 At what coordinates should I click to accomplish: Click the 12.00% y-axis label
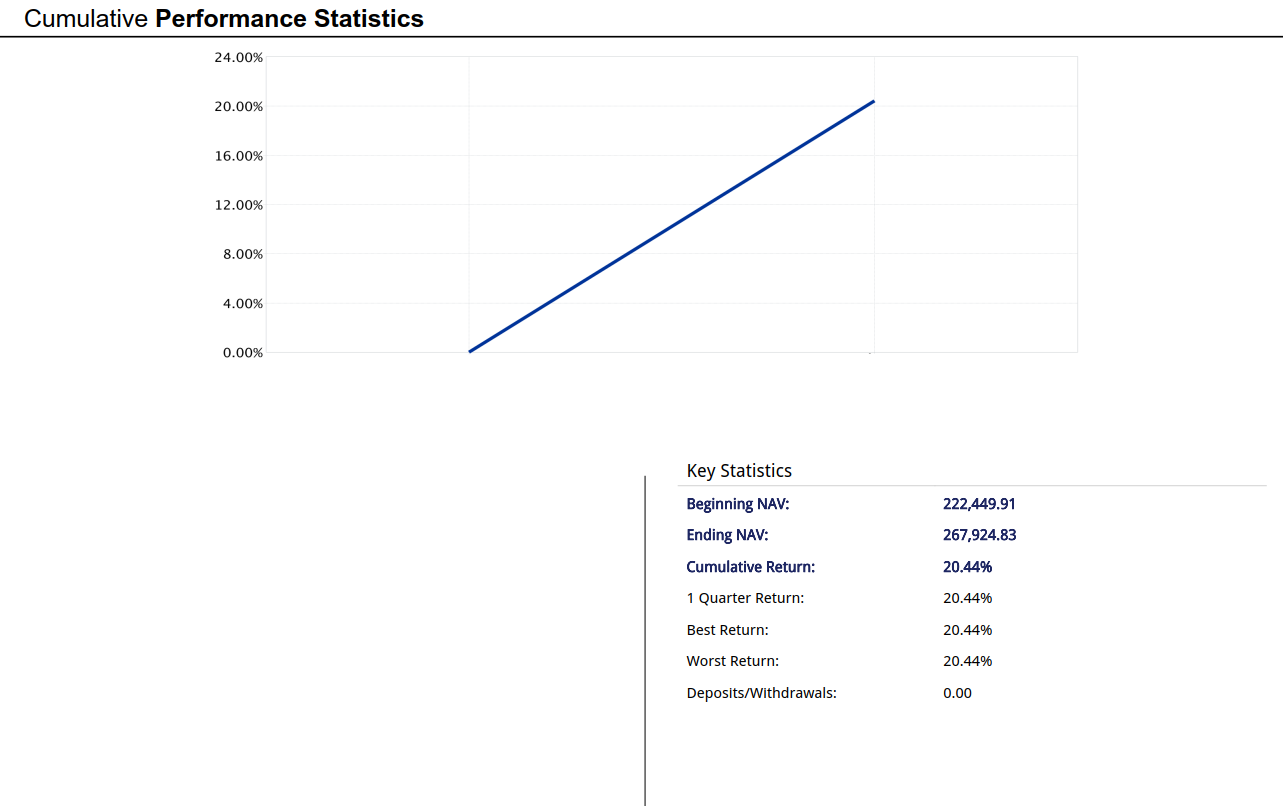click(238, 205)
